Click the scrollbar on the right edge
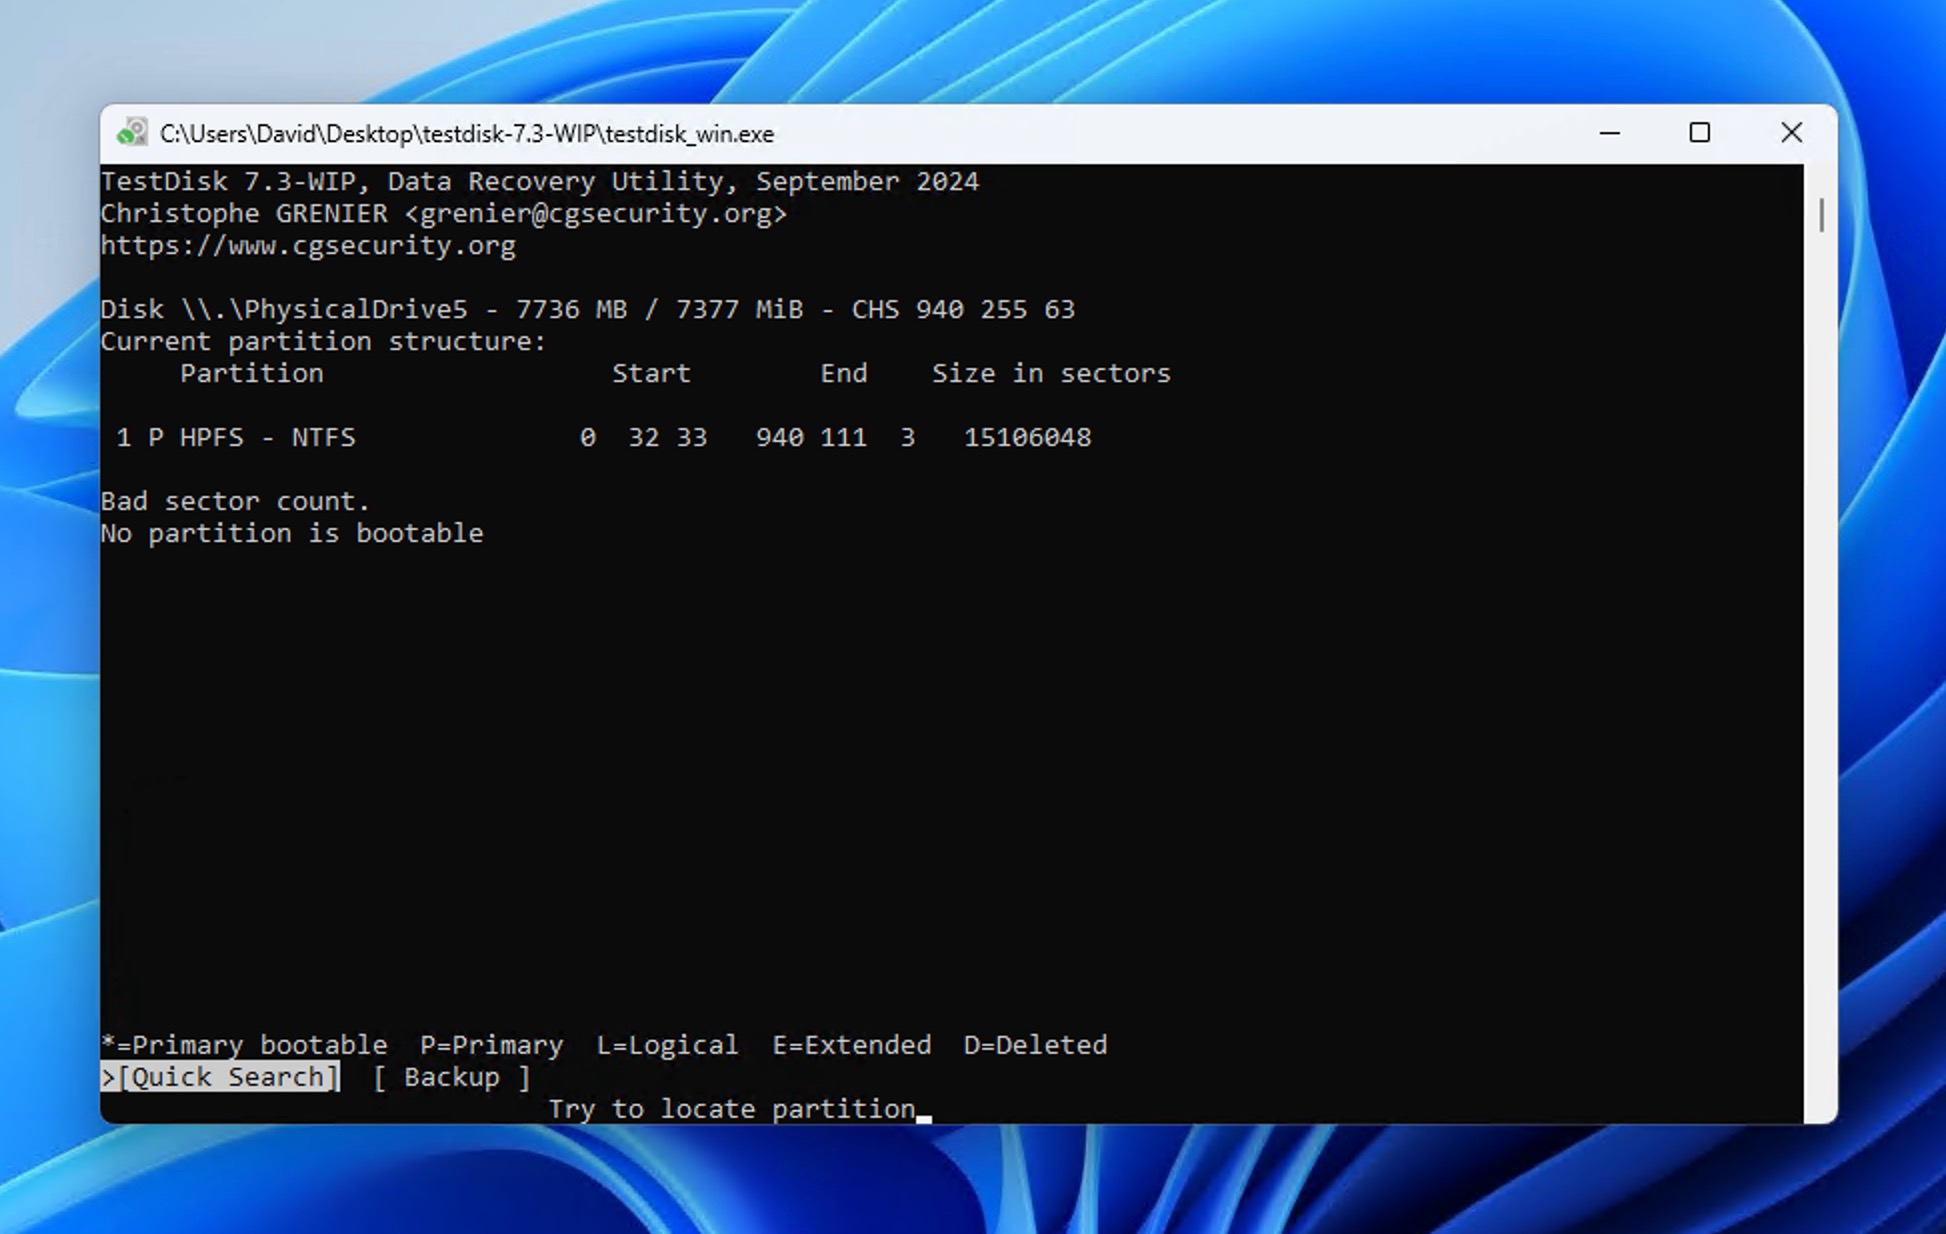This screenshot has height=1234, width=1946. pos(1823,213)
